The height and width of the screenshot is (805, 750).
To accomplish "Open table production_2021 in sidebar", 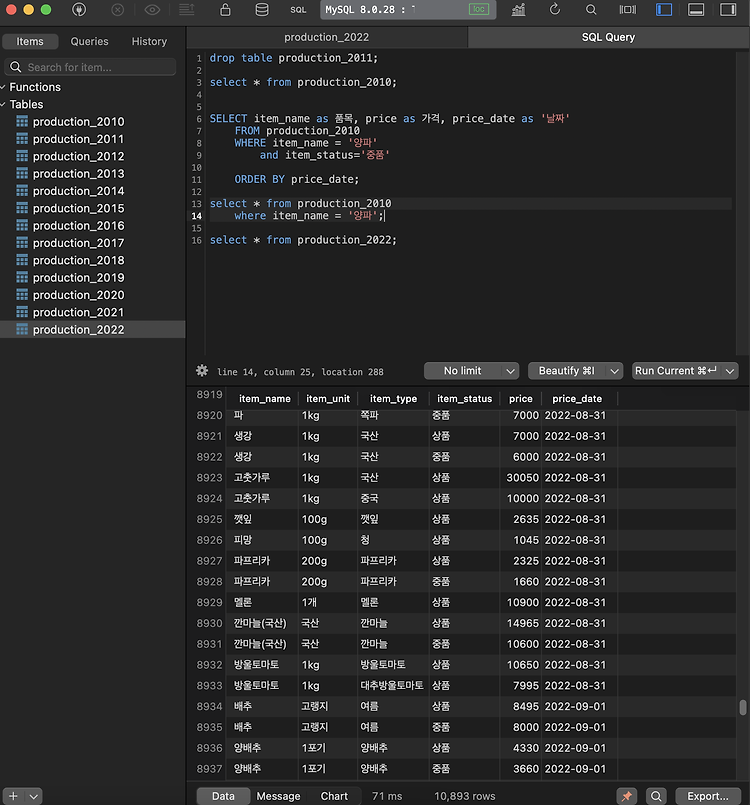I will click(x=78, y=312).
